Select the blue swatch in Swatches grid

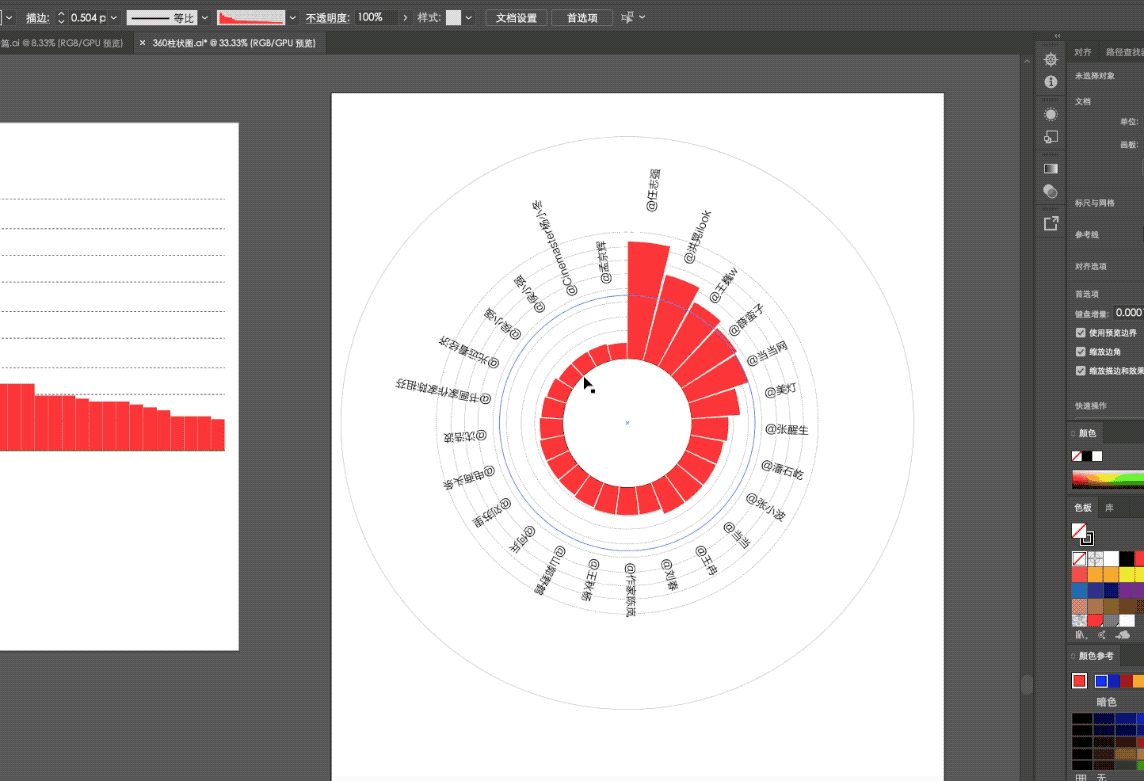point(1079,590)
